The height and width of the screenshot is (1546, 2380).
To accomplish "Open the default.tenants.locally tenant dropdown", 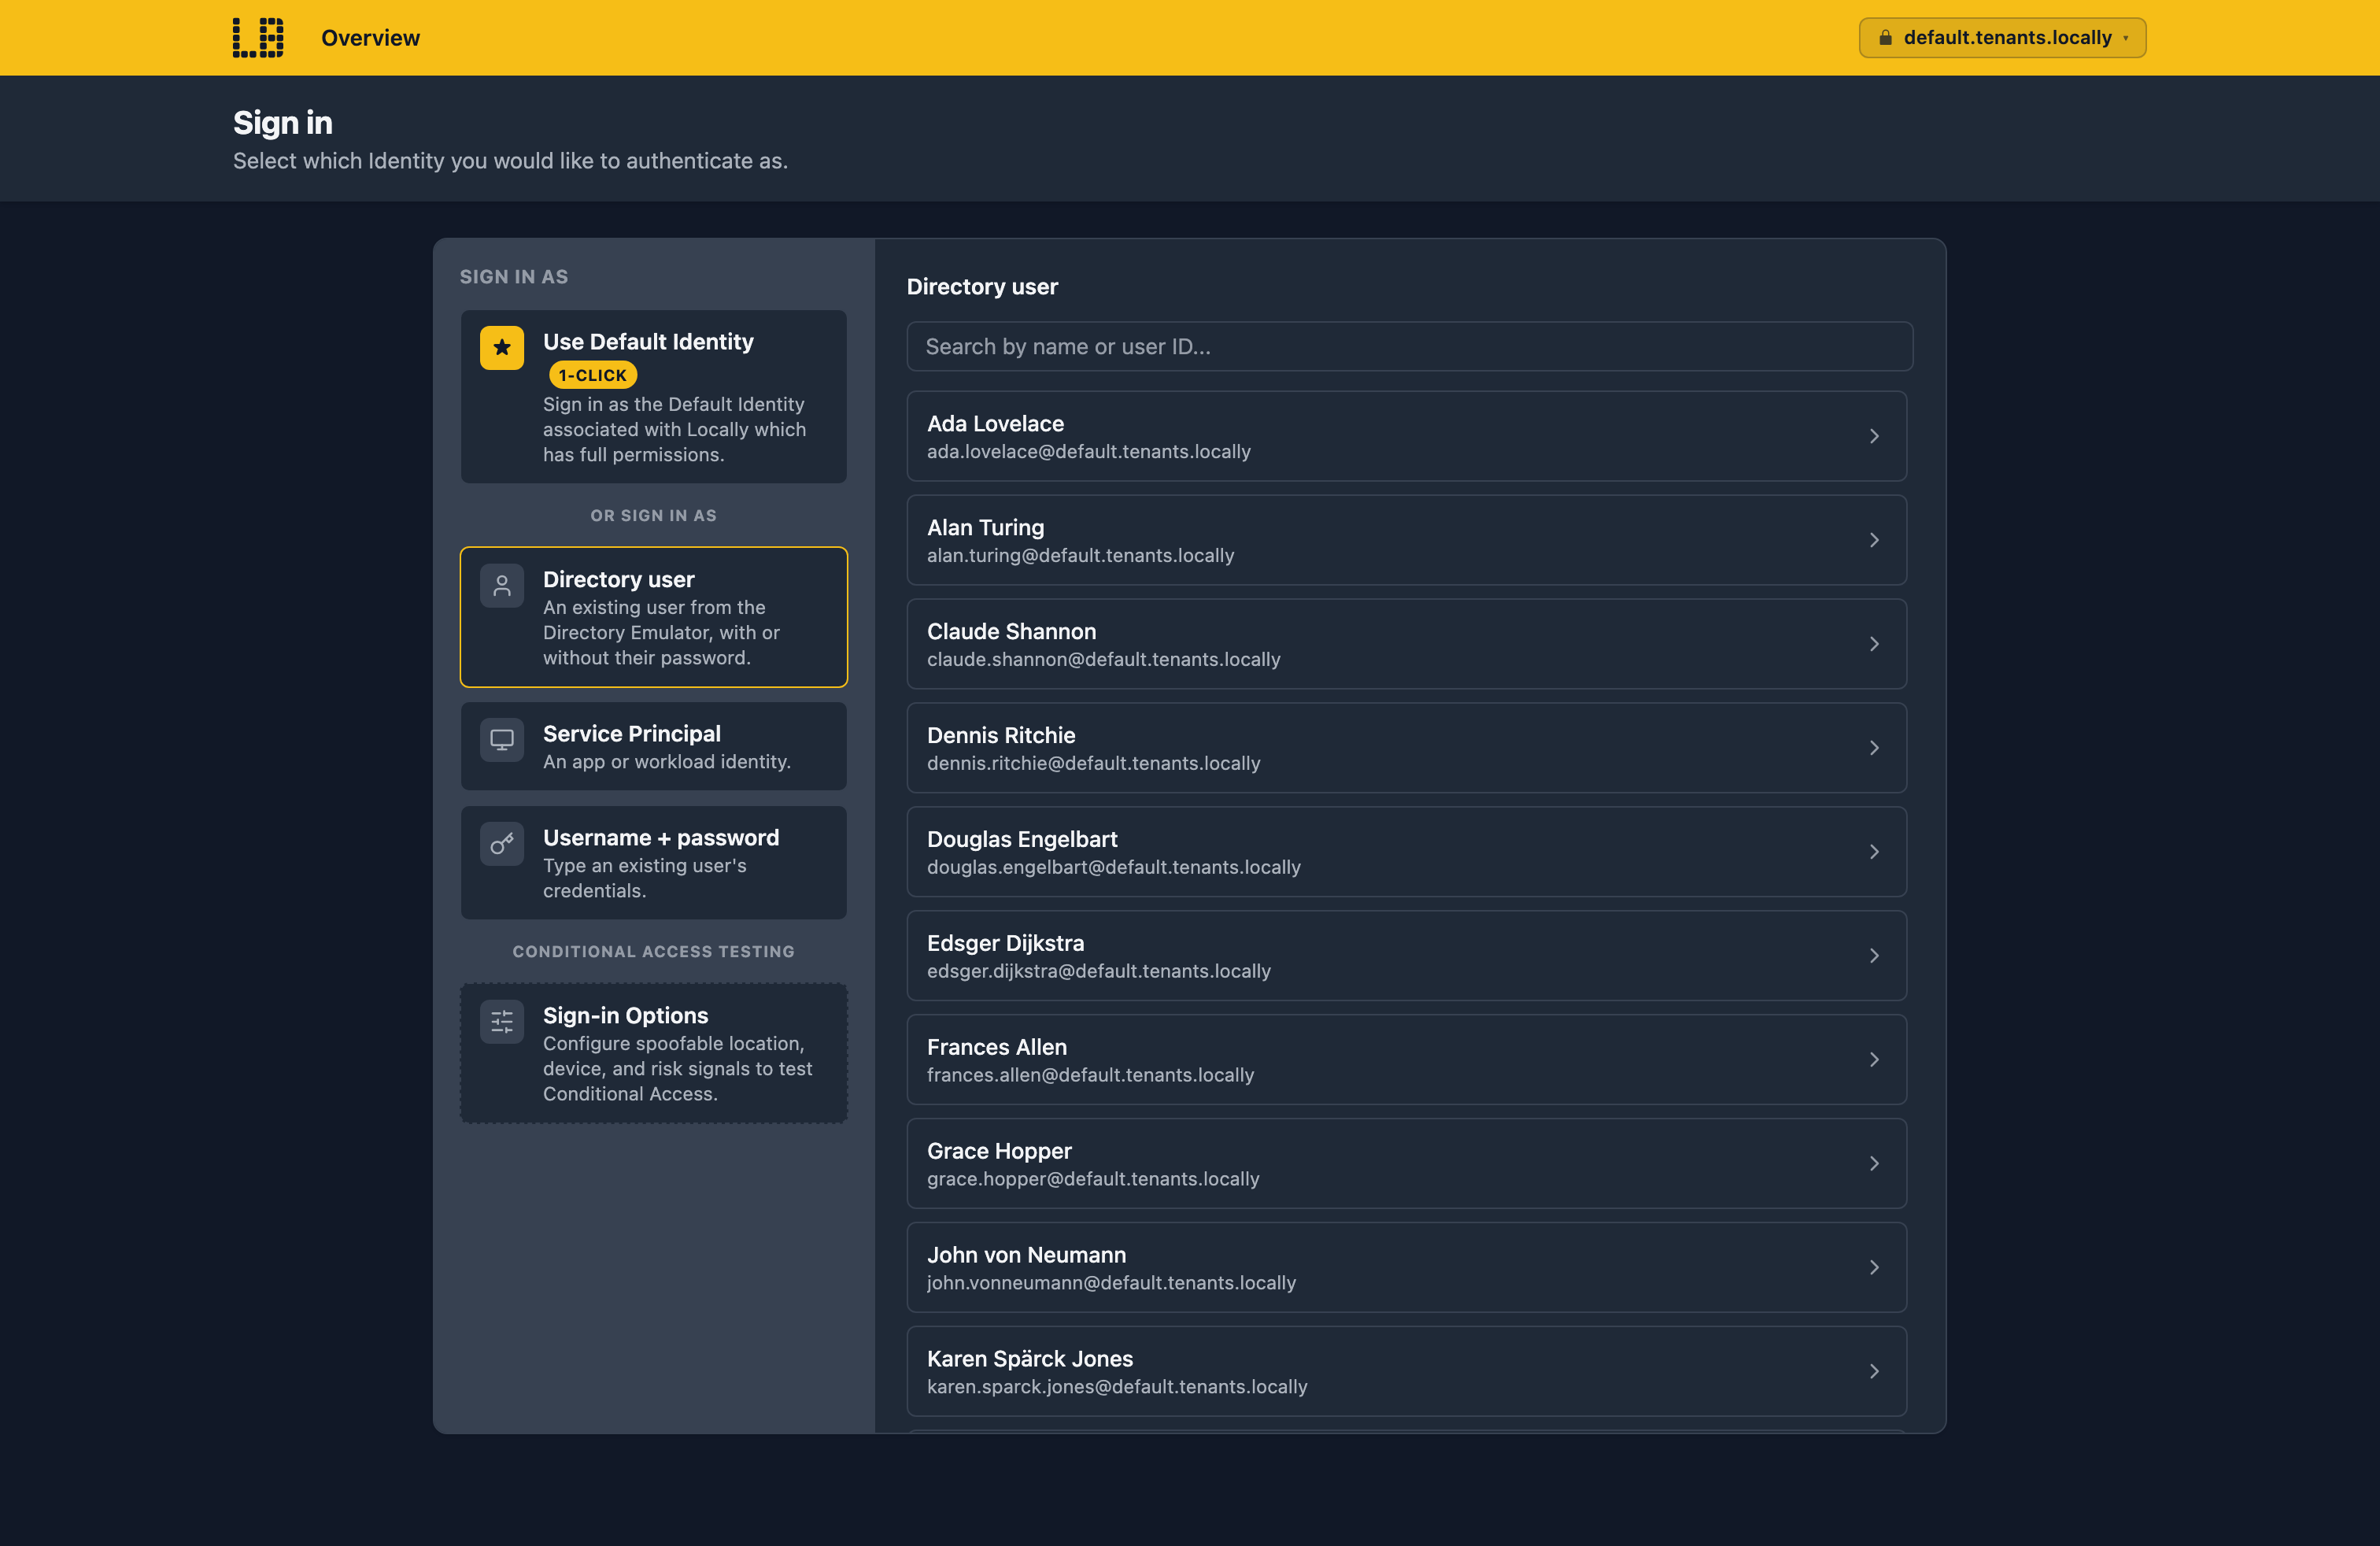I will tap(2002, 38).
